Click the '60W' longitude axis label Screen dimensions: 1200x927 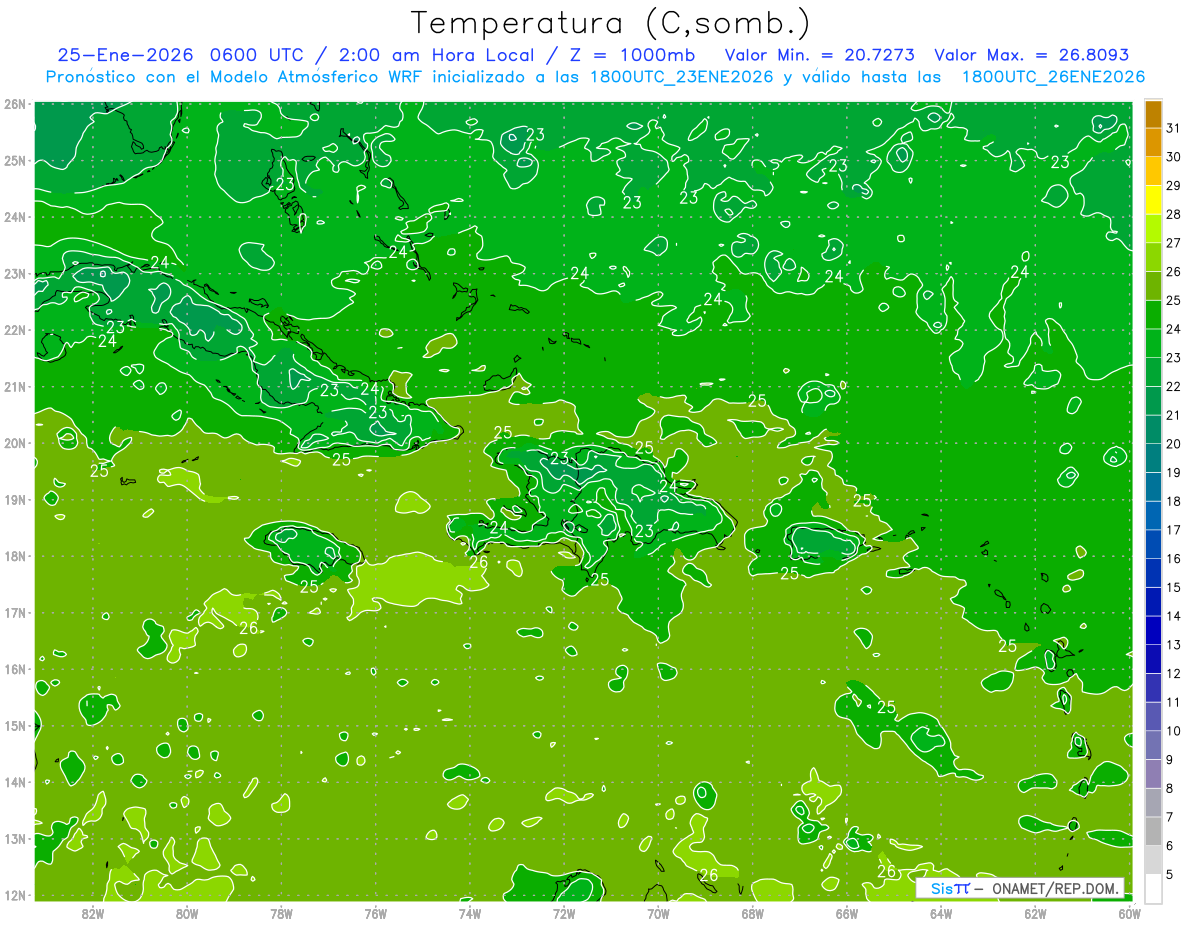tap(1129, 913)
